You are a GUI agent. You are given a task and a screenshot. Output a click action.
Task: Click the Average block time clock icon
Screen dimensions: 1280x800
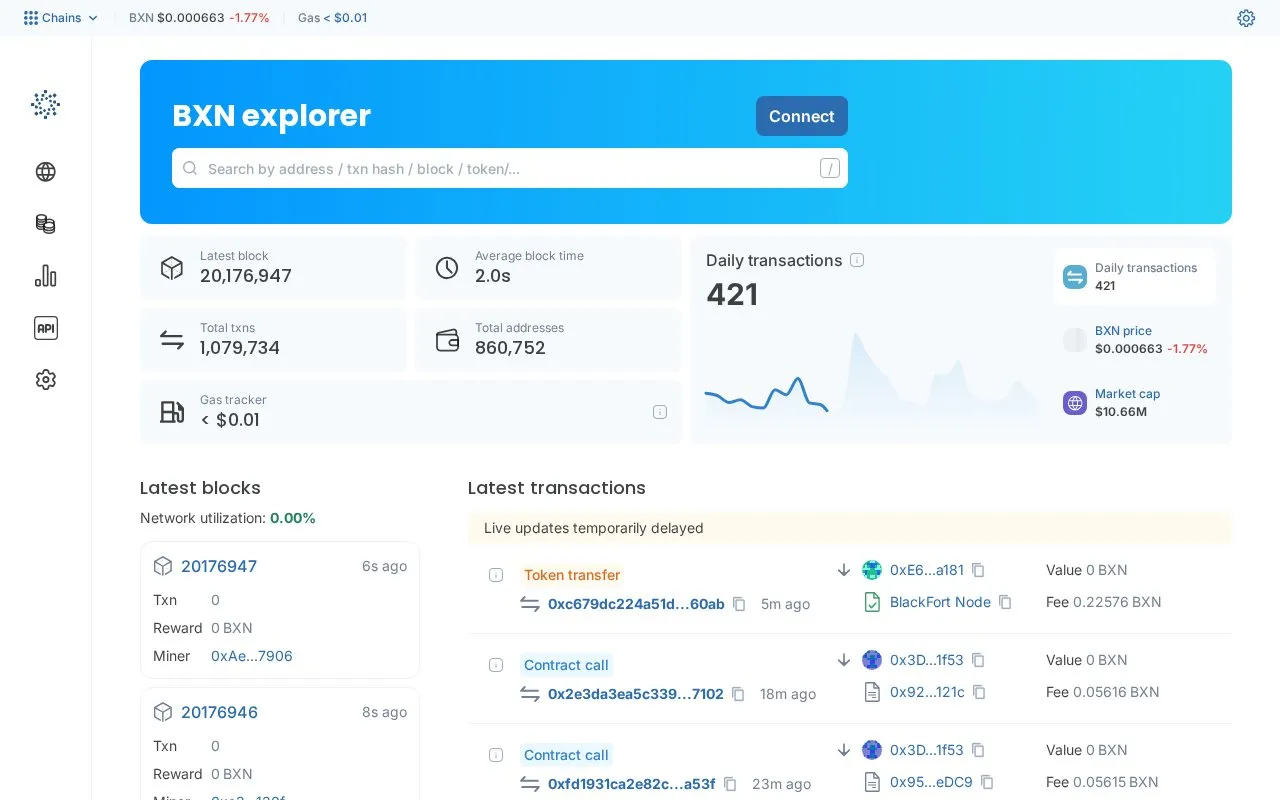pyautogui.click(x=447, y=268)
